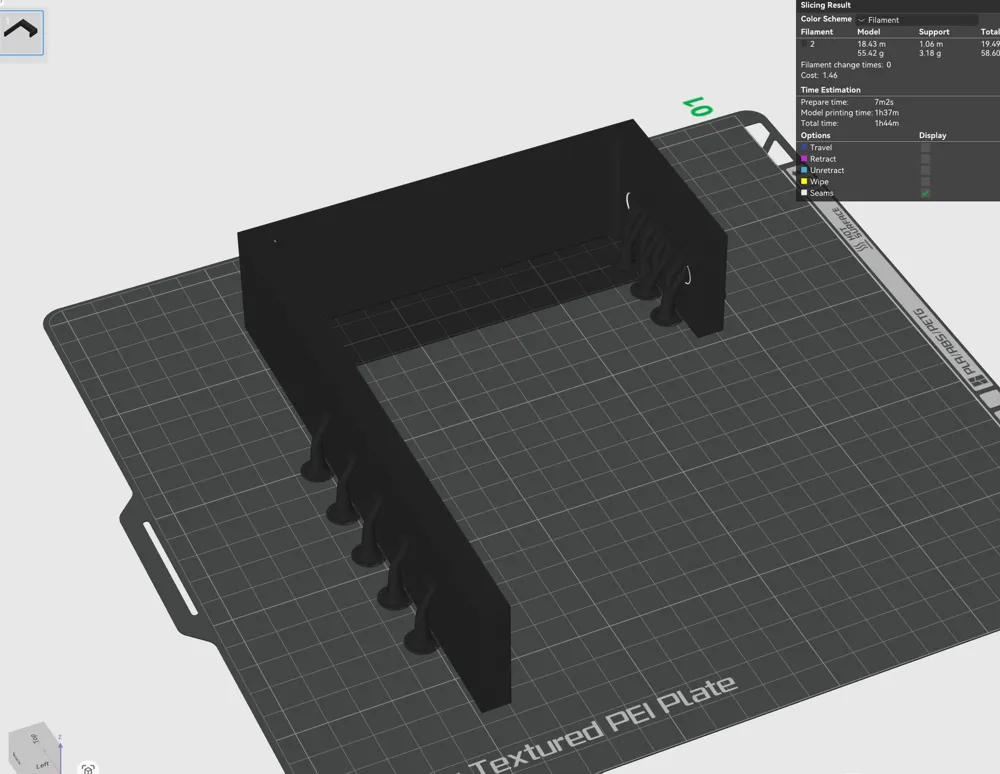The image size is (1000, 774).
Task: Click the magenta Retract color swatch
Action: tap(804, 159)
